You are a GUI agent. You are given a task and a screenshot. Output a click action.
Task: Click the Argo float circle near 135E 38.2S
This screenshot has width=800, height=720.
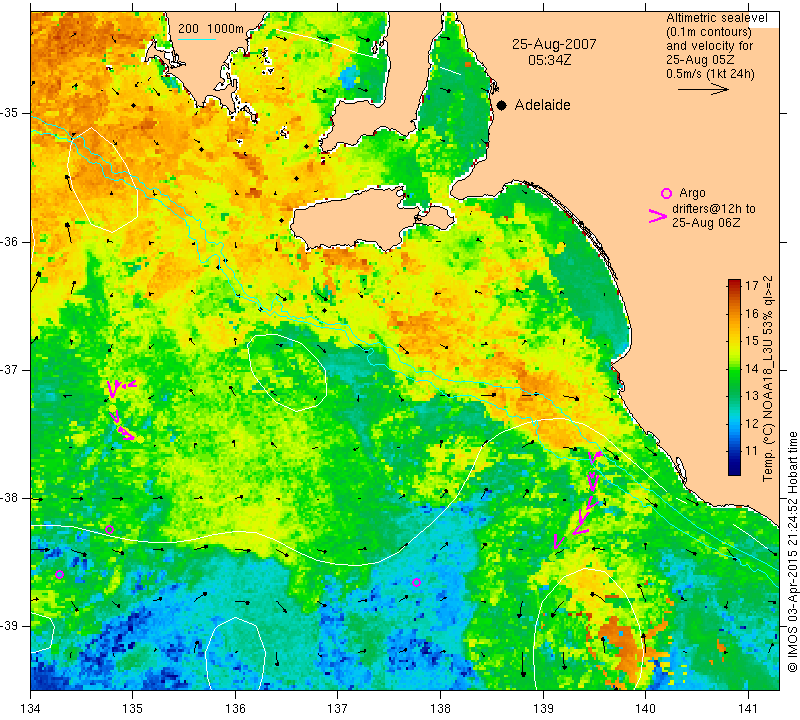click(109, 530)
